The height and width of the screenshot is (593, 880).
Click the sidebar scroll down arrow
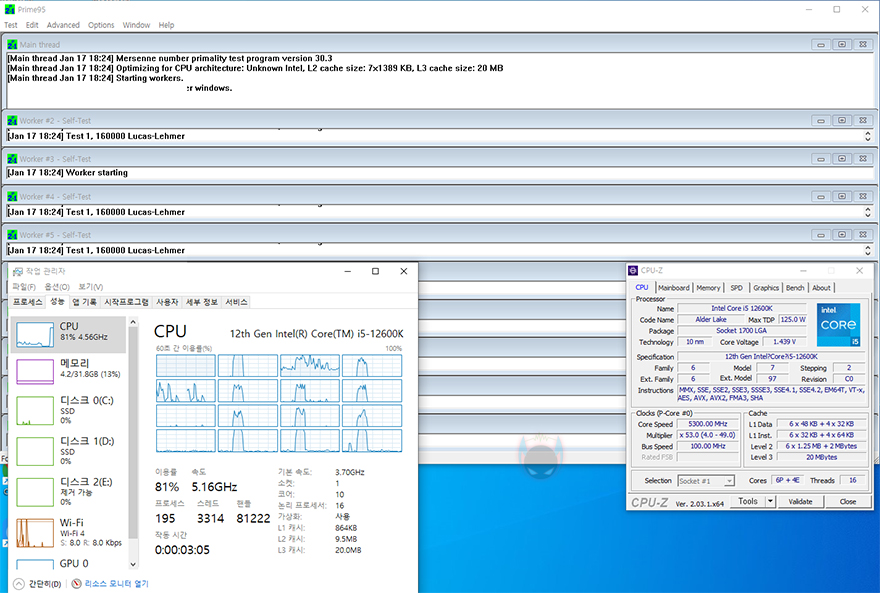coord(133,564)
